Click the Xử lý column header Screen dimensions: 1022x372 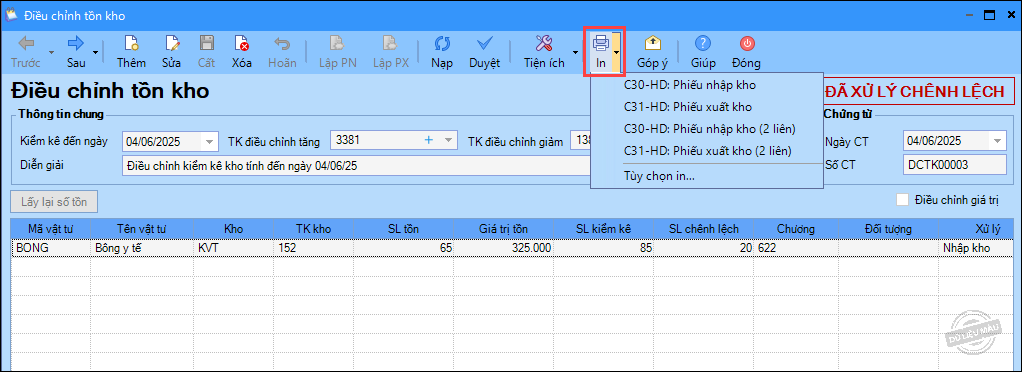976,229
